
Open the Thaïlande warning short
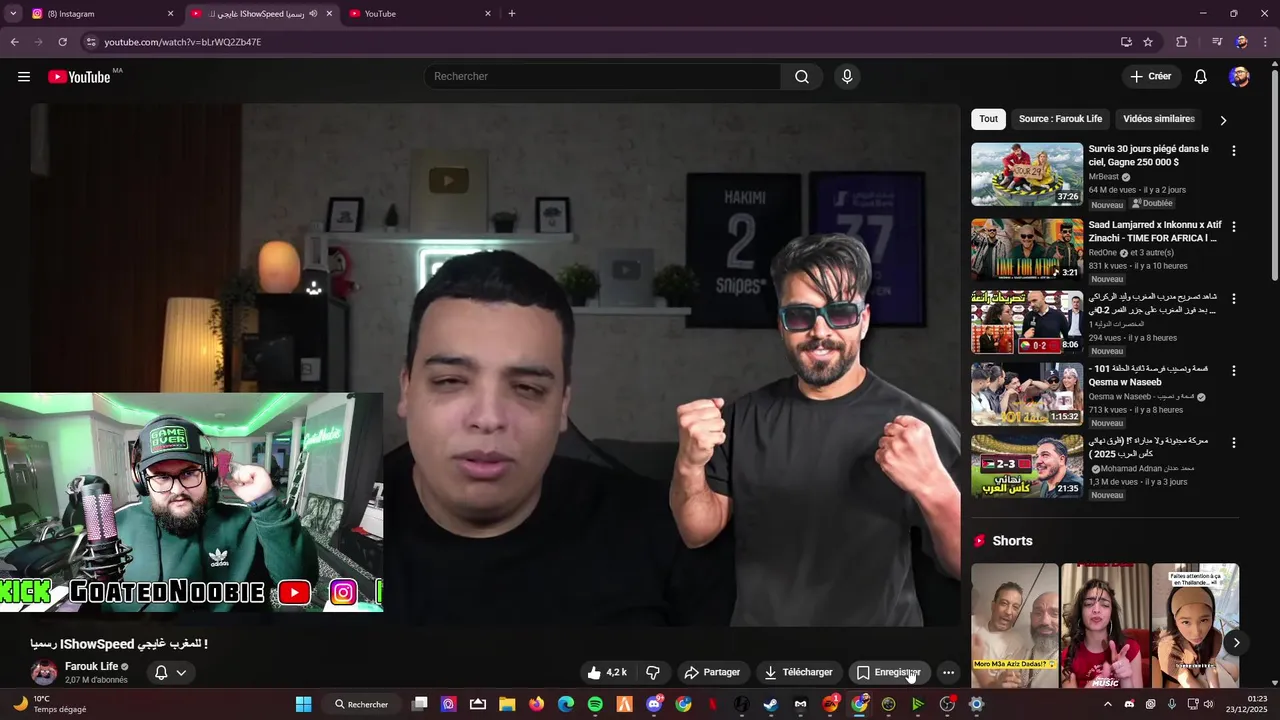point(1195,626)
